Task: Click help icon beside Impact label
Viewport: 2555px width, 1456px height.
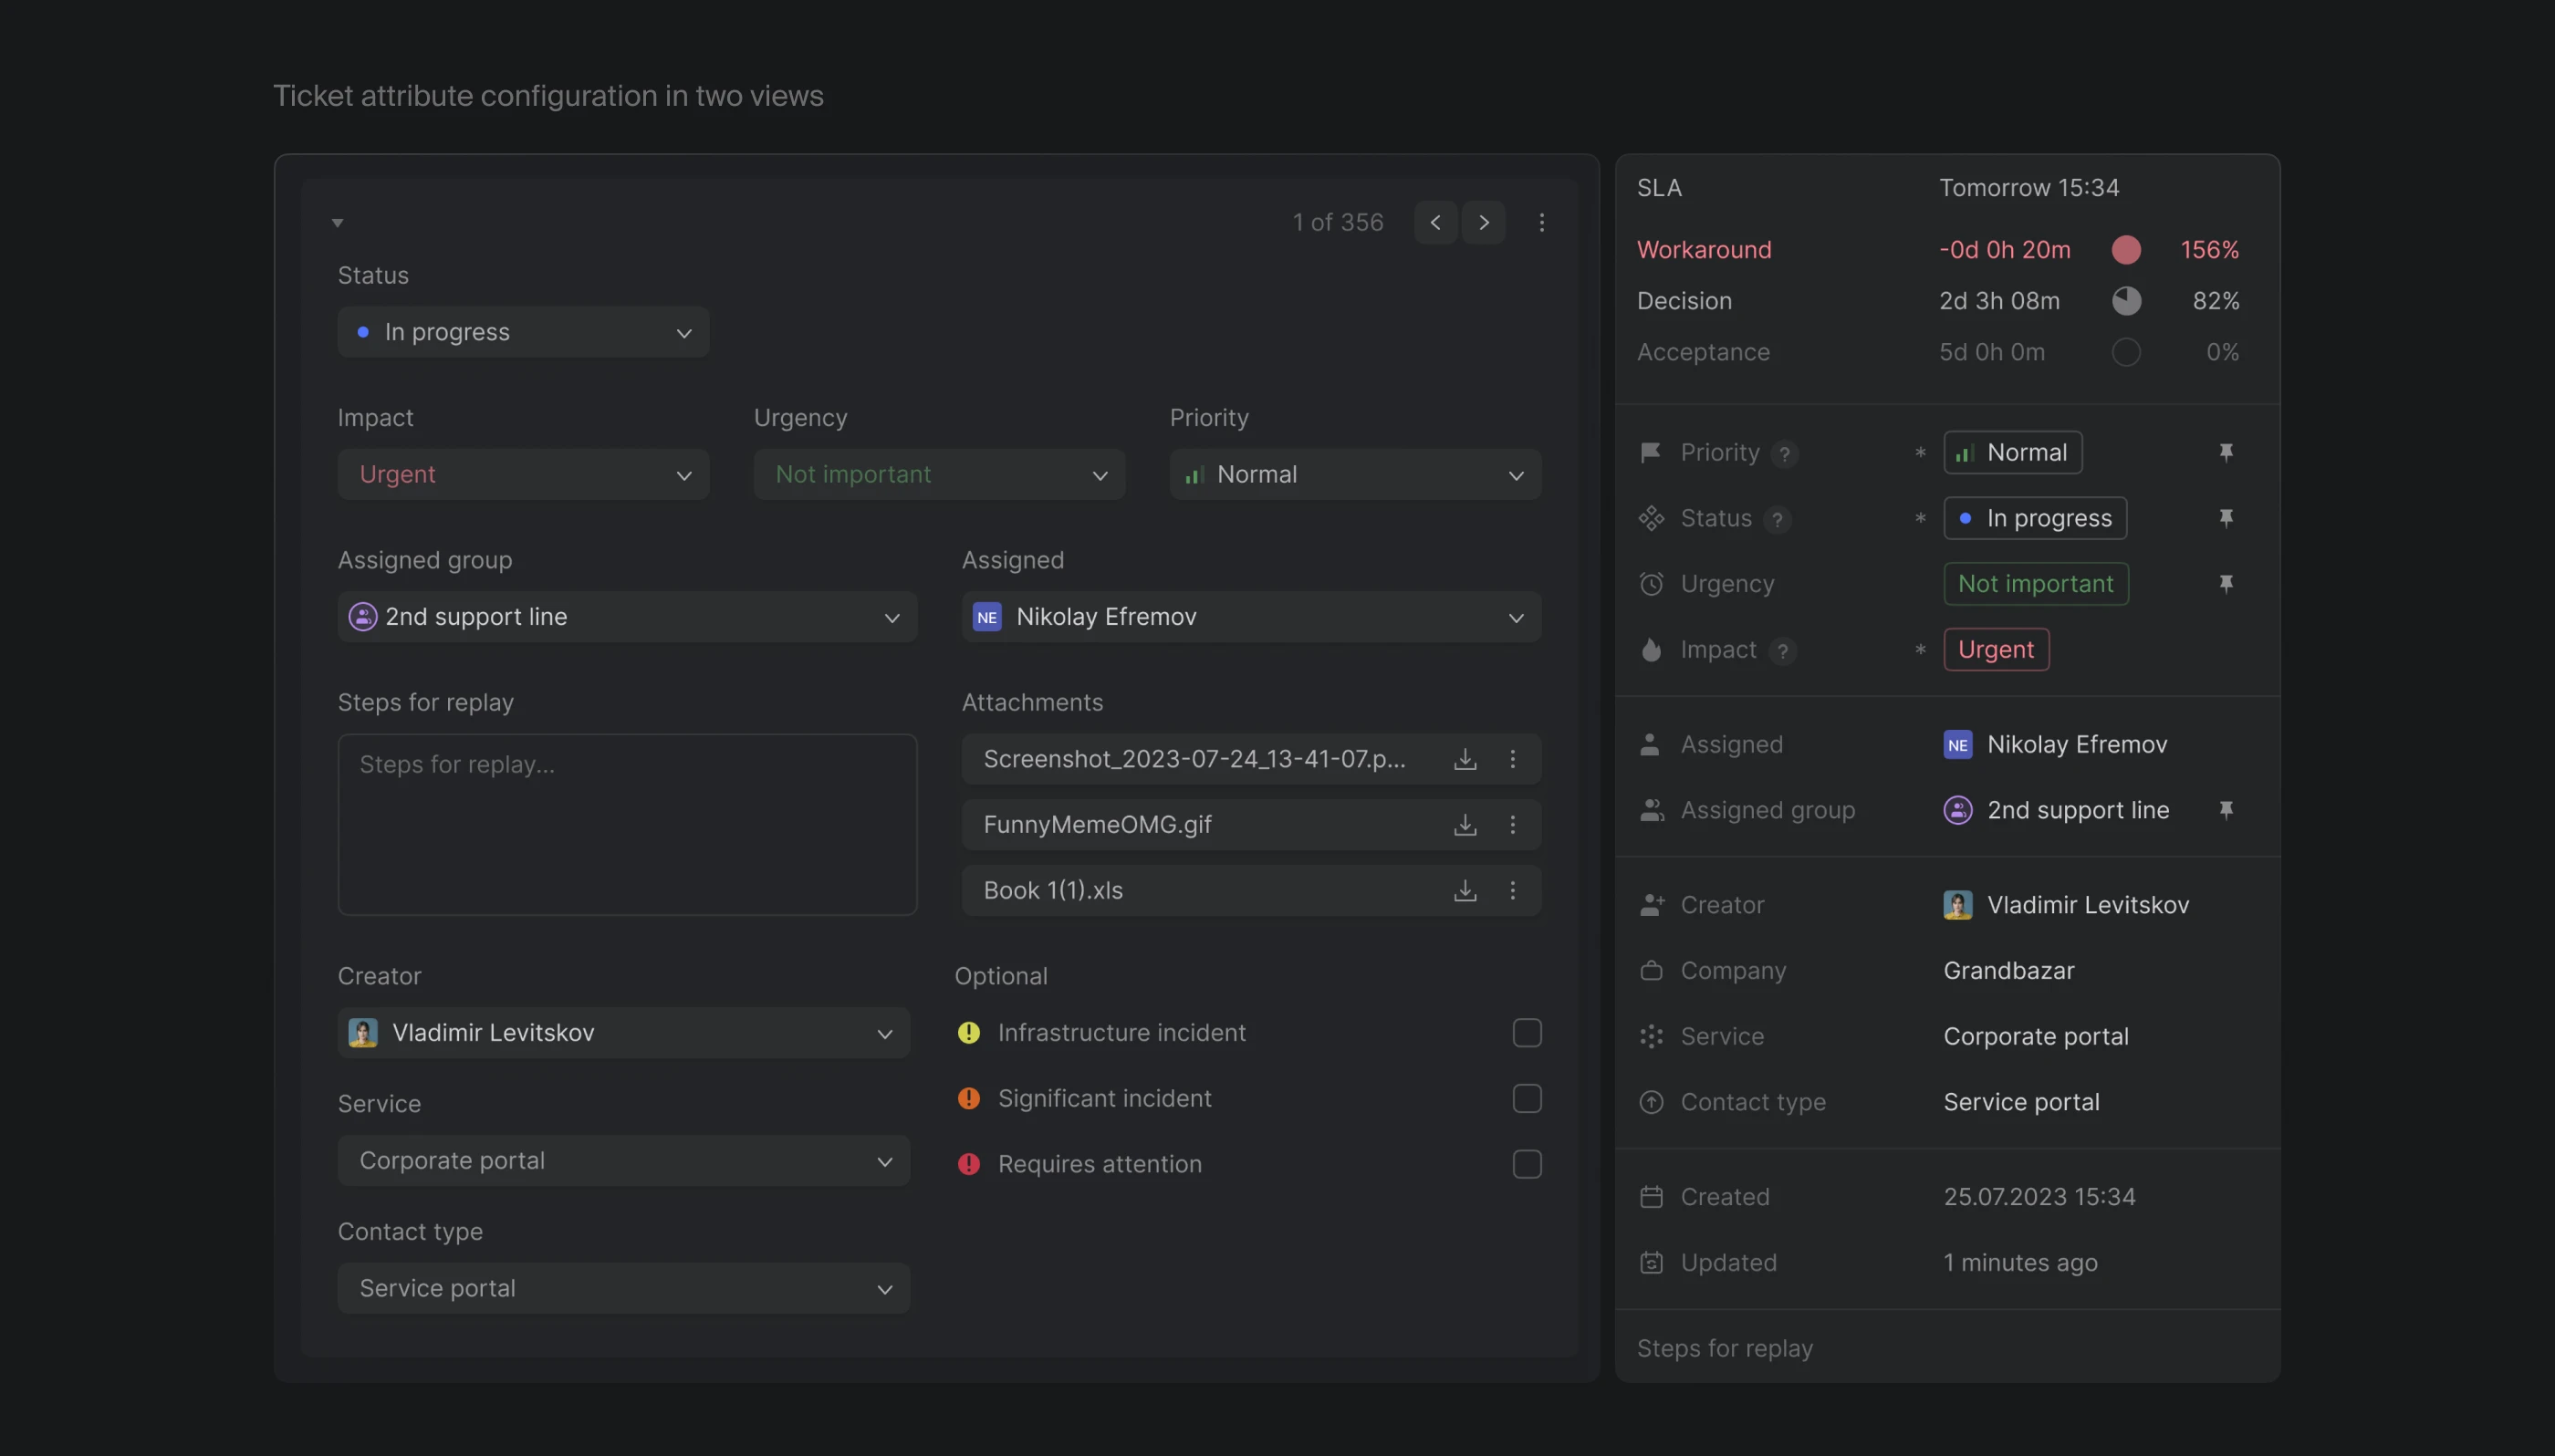Action: [1782, 651]
